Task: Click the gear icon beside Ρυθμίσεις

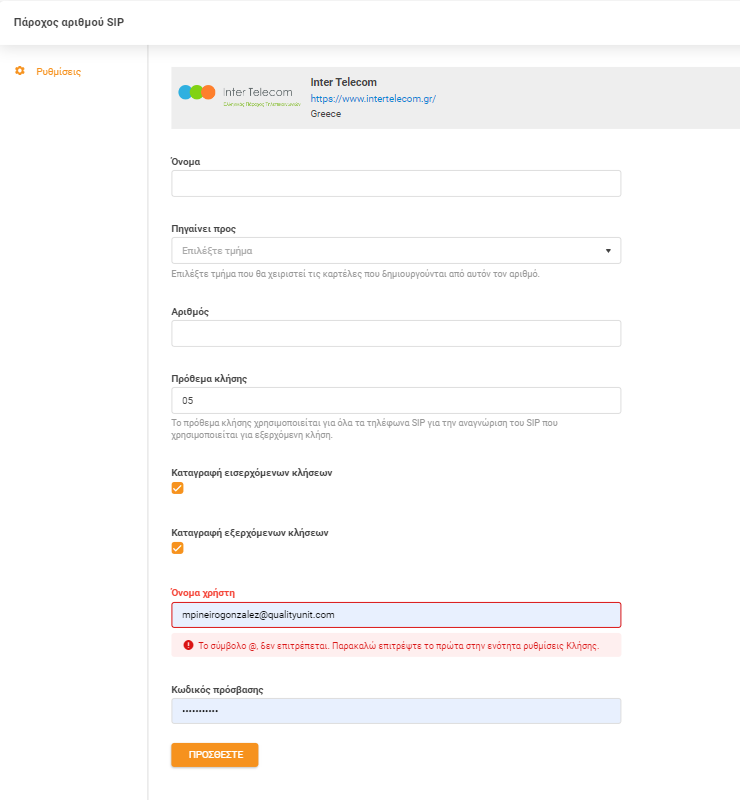Action: click(x=20, y=71)
